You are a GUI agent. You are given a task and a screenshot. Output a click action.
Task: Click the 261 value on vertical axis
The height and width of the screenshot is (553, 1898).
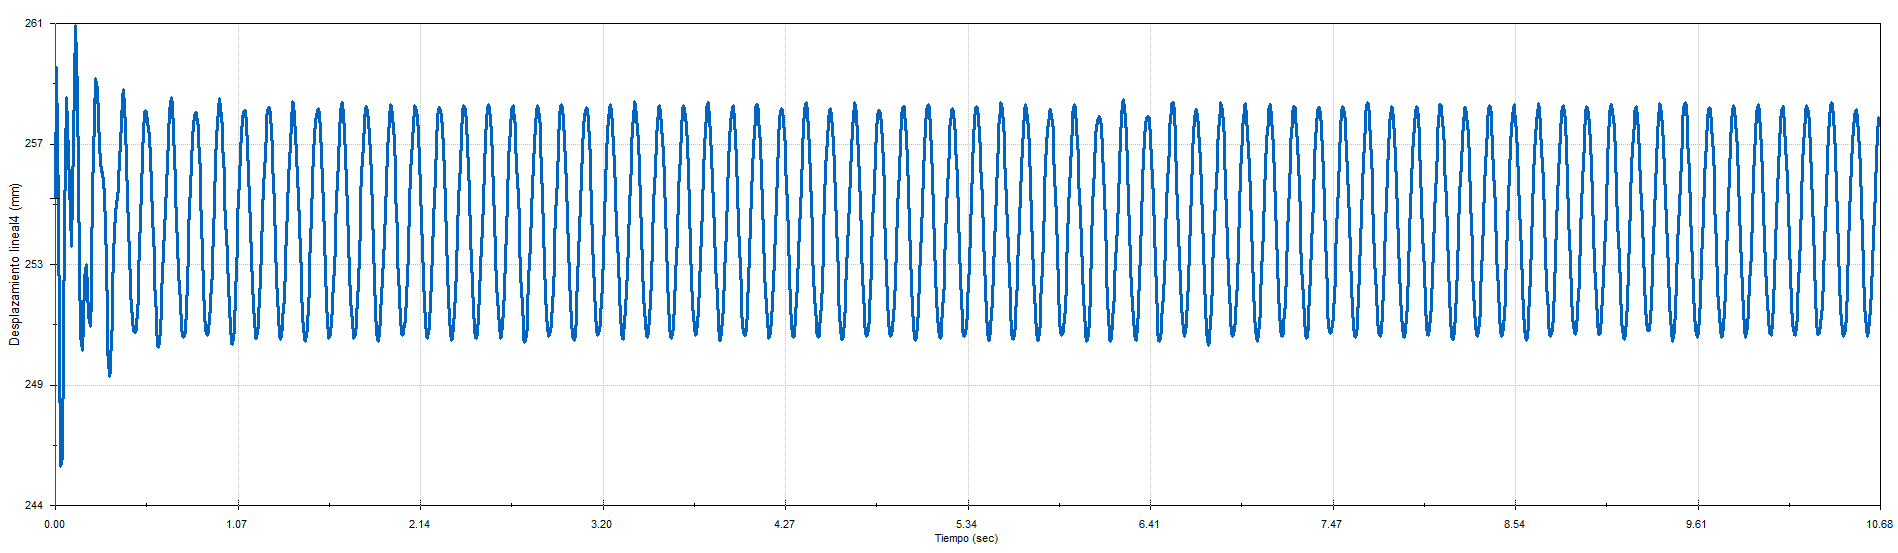(x=33, y=23)
